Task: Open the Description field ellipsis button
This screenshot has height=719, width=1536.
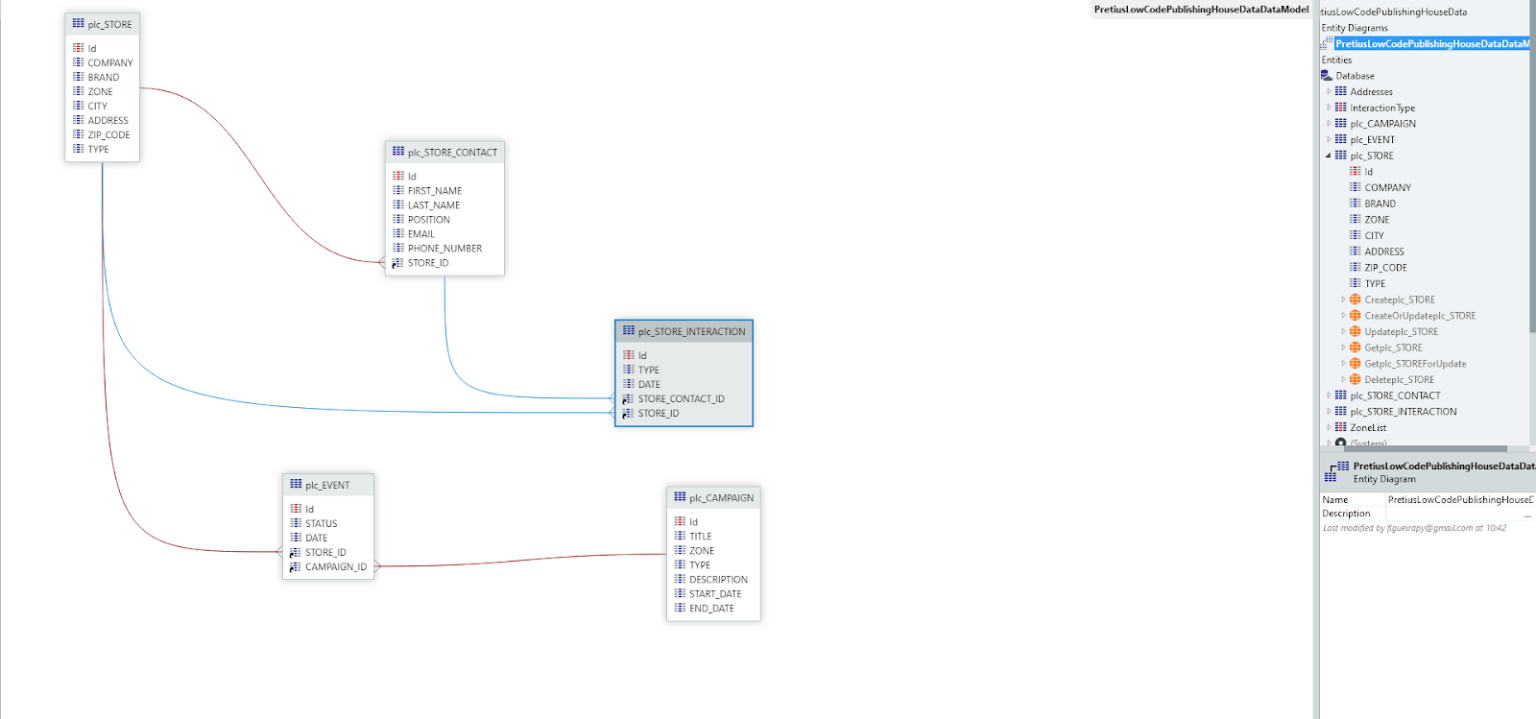Action: (x=1528, y=513)
